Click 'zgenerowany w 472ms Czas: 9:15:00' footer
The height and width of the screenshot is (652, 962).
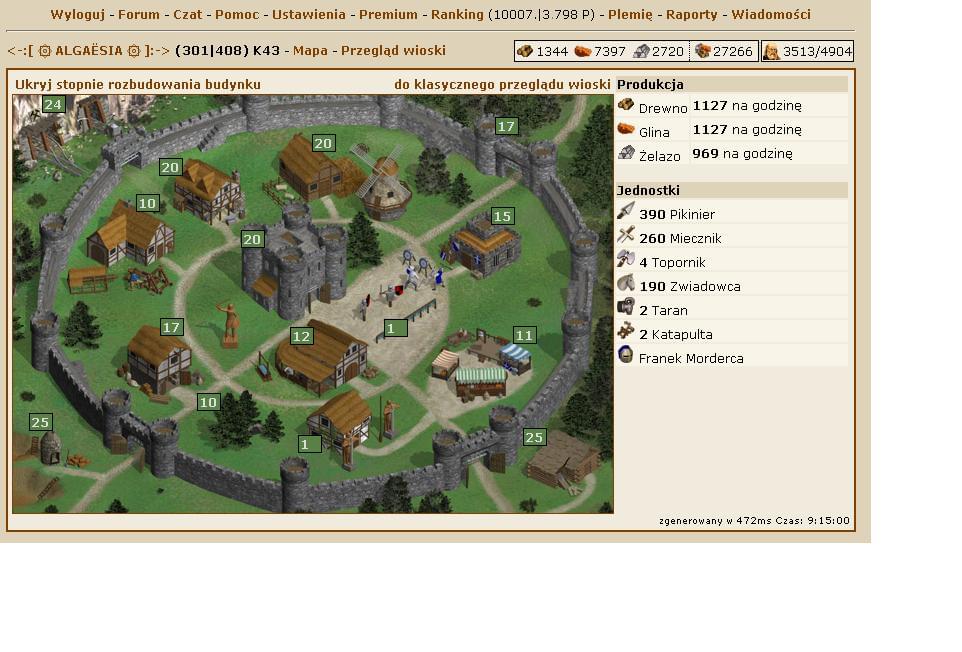[755, 521]
